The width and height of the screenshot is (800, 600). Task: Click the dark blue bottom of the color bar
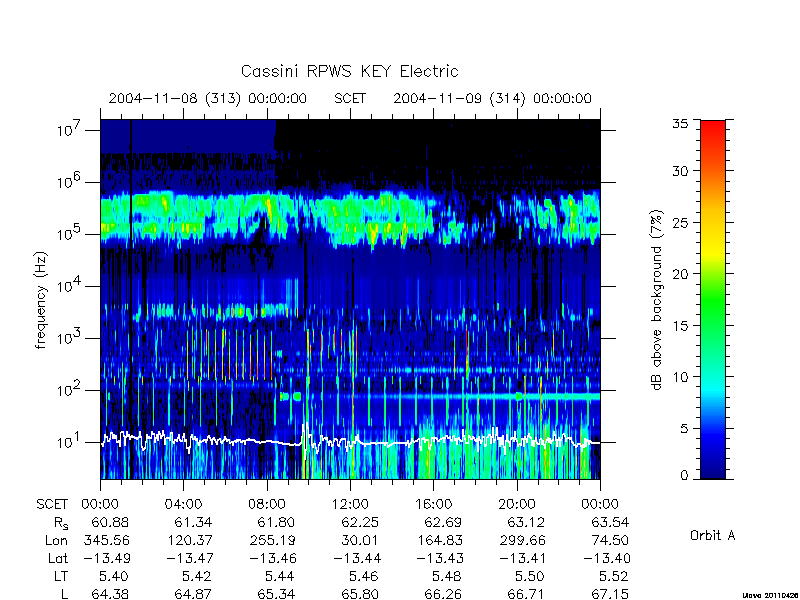[x=713, y=467]
